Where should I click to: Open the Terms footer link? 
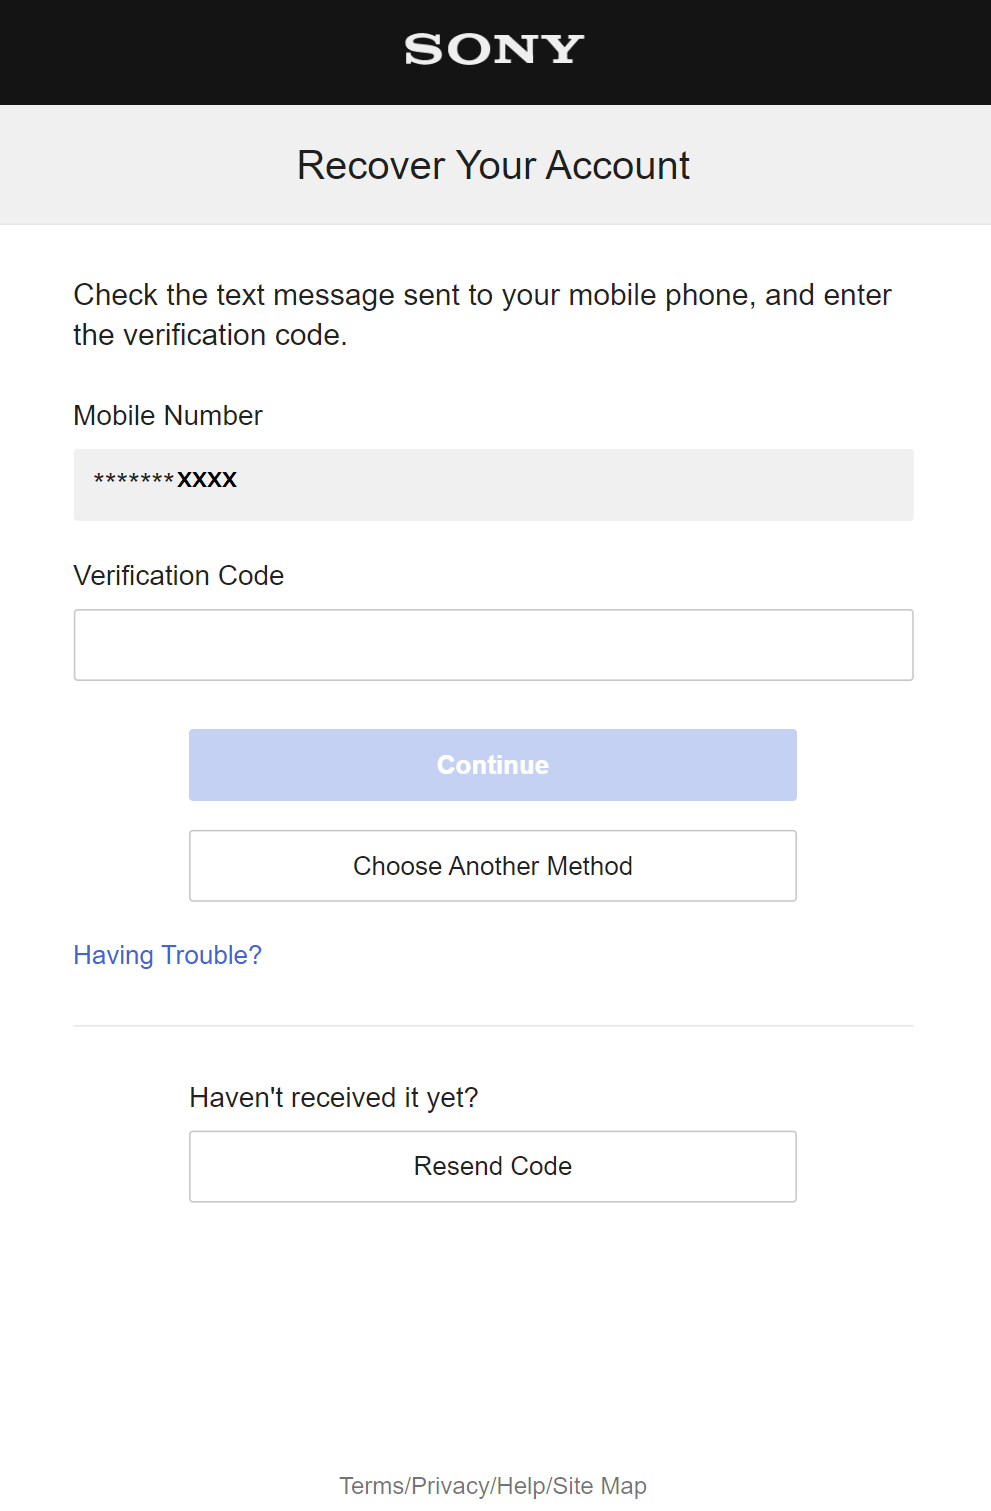pos(371,1486)
